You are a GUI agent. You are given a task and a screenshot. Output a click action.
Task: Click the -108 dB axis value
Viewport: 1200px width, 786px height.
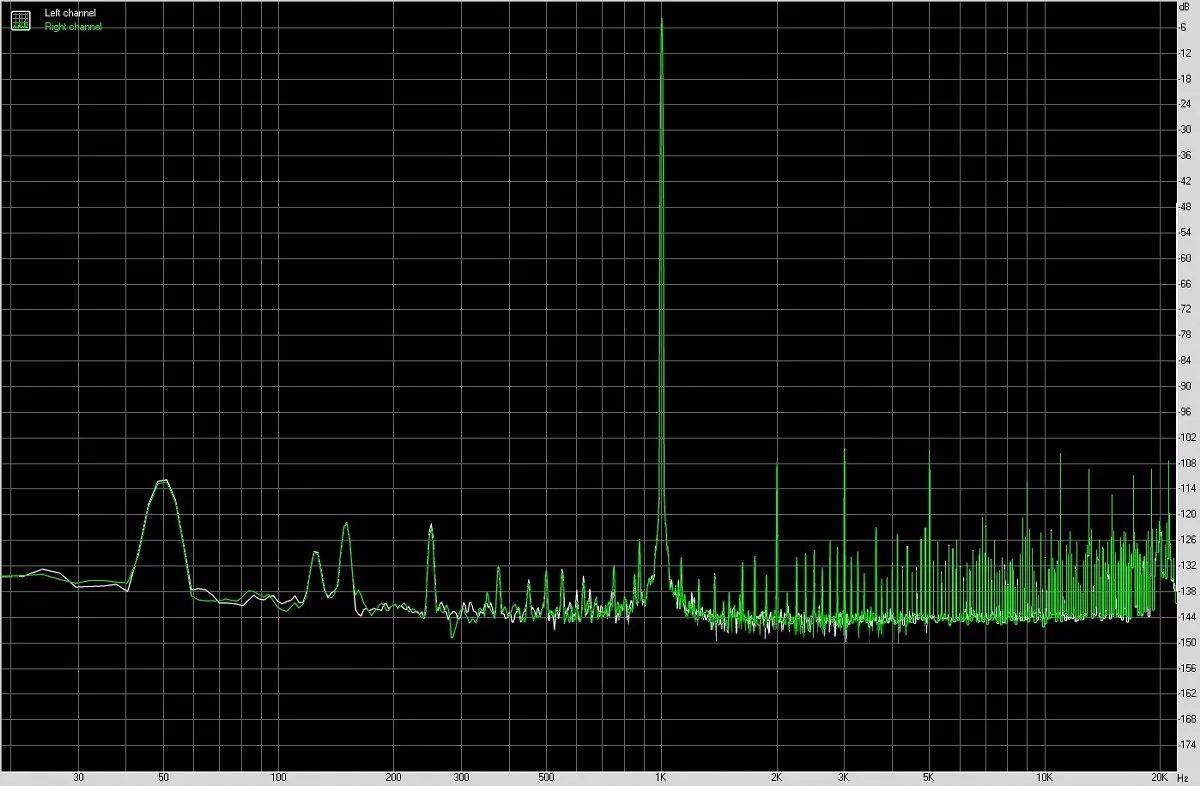tap(1188, 462)
